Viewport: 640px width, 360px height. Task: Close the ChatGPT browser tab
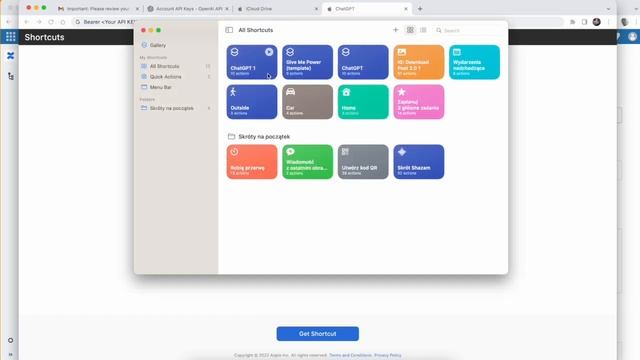tap(406, 9)
